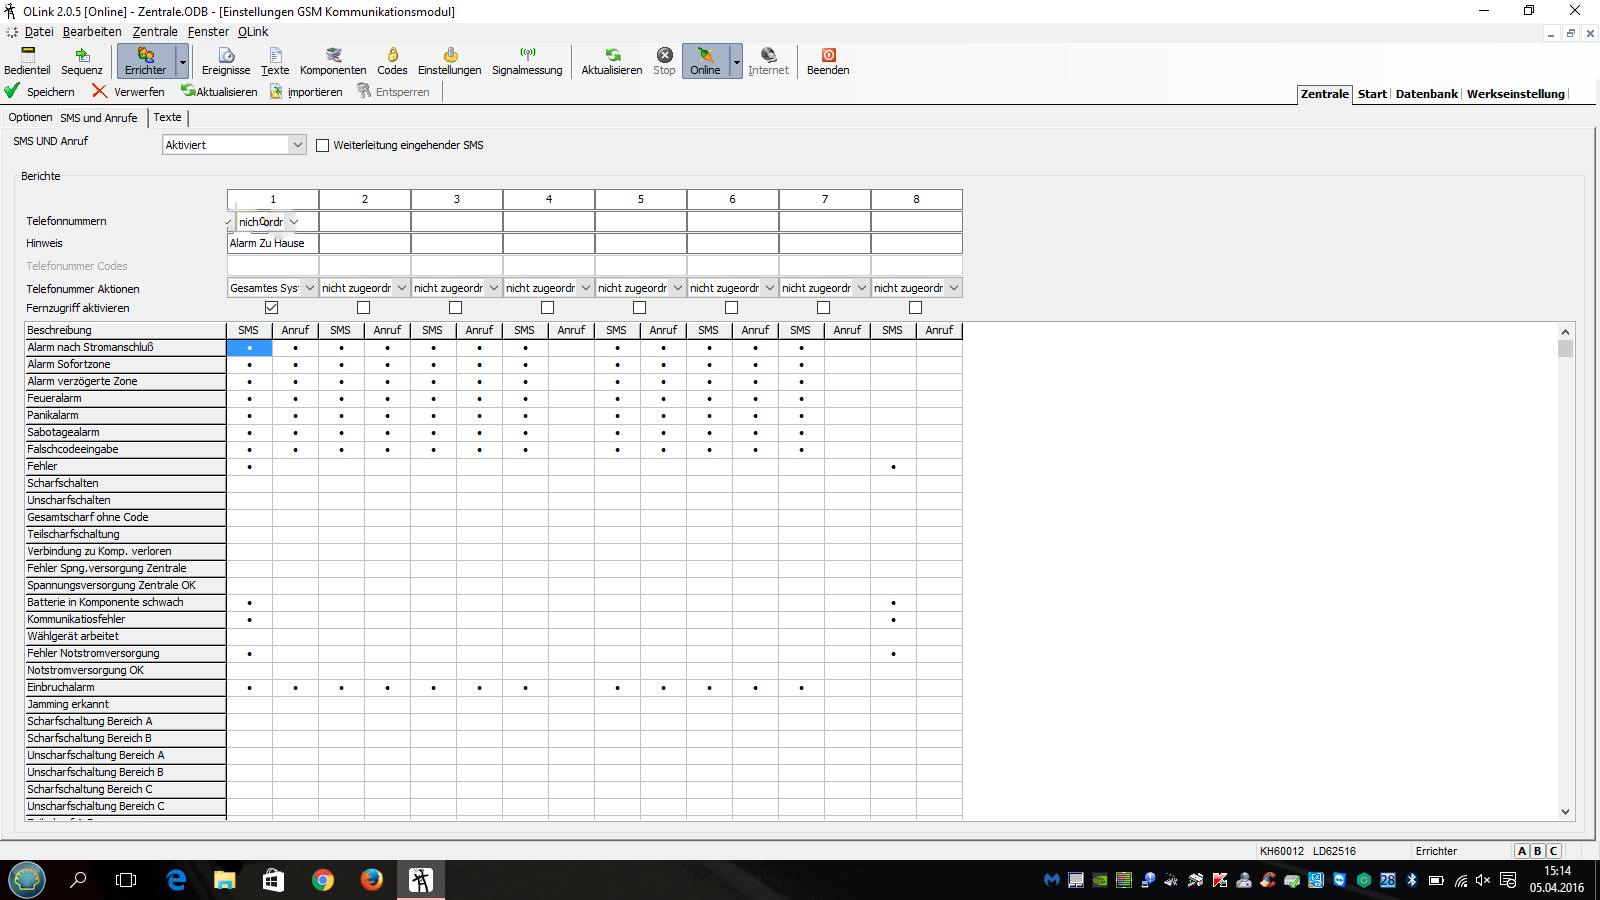Start Signalmessung from the toolbar

(x=527, y=61)
